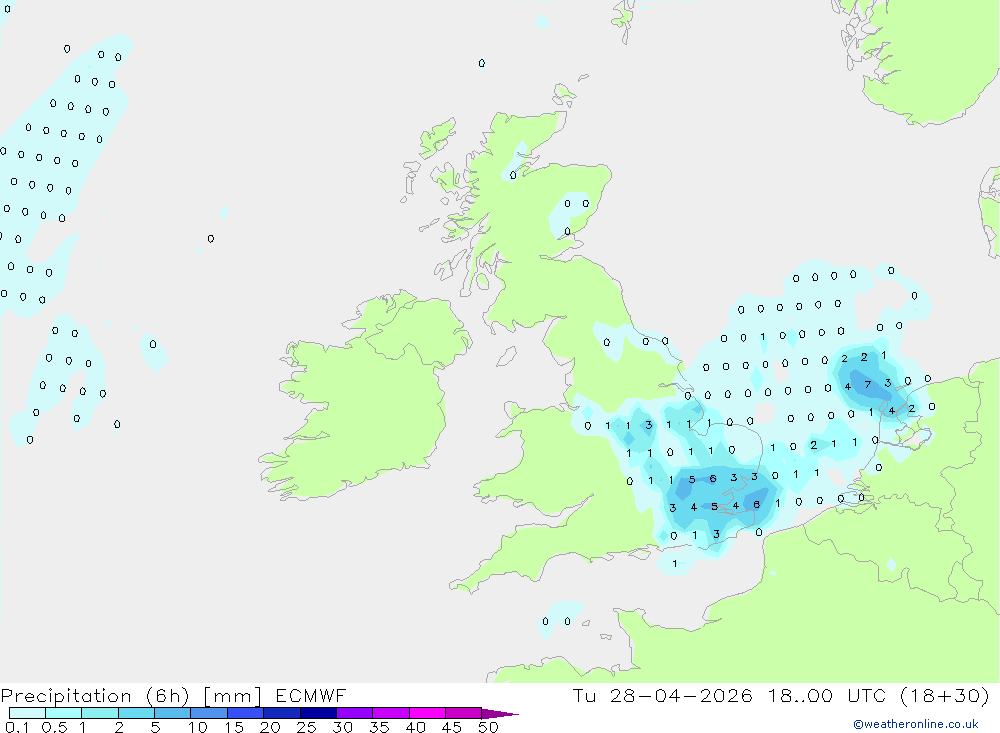Select the legend label '40'
This screenshot has height=733, width=1000.
click(x=416, y=727)
